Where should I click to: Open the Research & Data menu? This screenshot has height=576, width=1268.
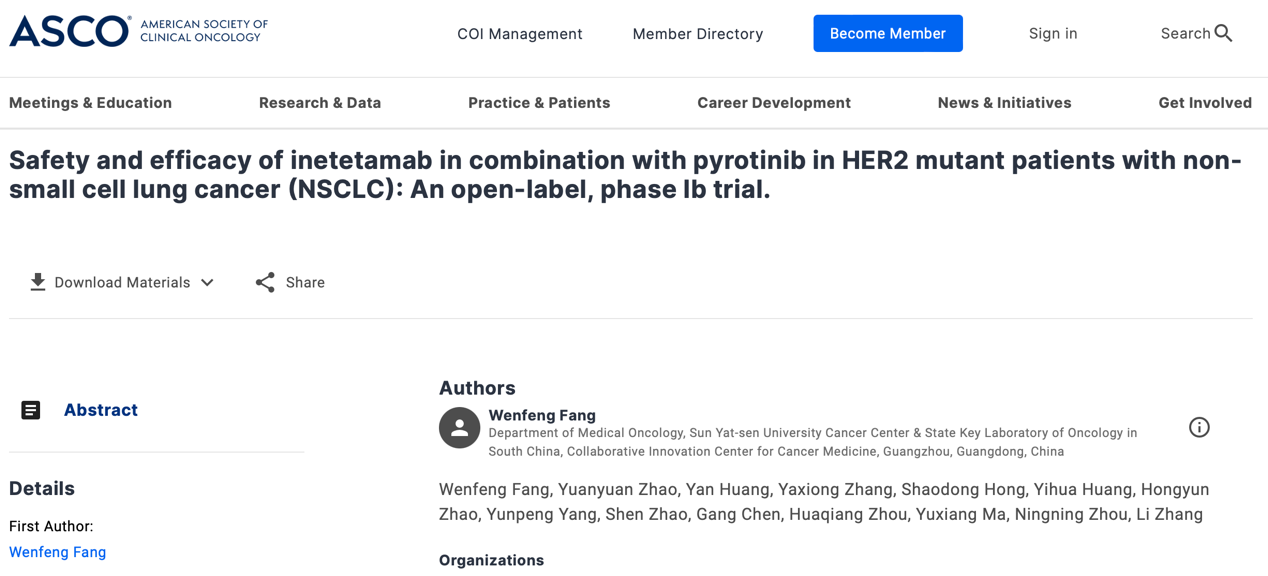[x=320, y=103]
